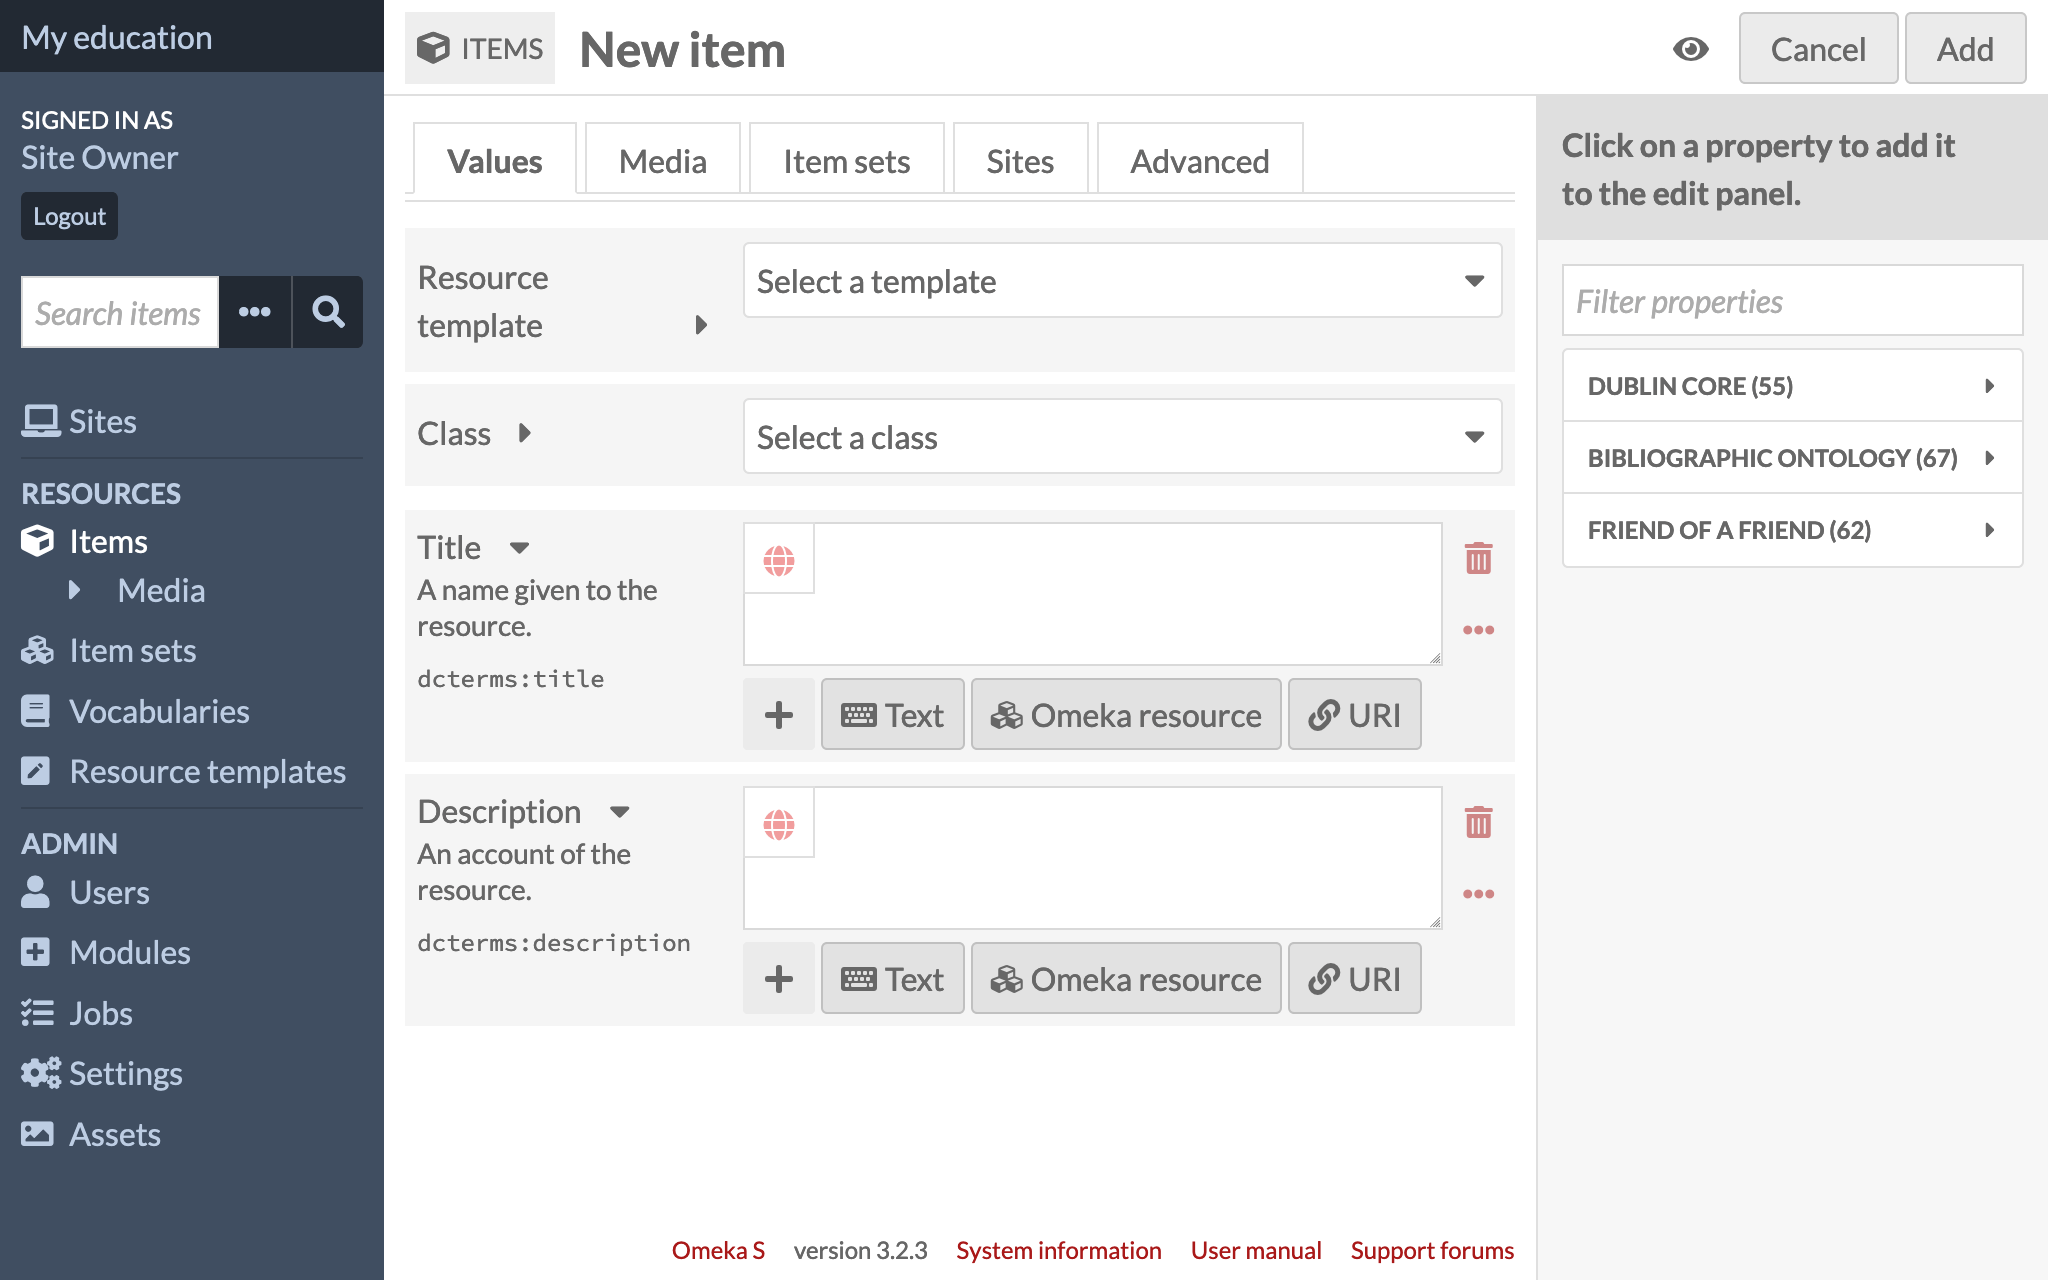Open the Select a class dropdown
Viewport: 2048px width, 1280px height.
[1122, 437]
